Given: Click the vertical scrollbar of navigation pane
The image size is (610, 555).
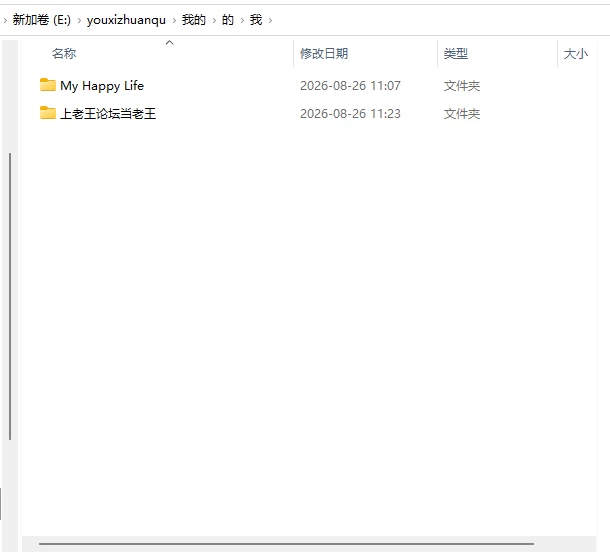Looking at the screenshot, I should coord(10,296).
